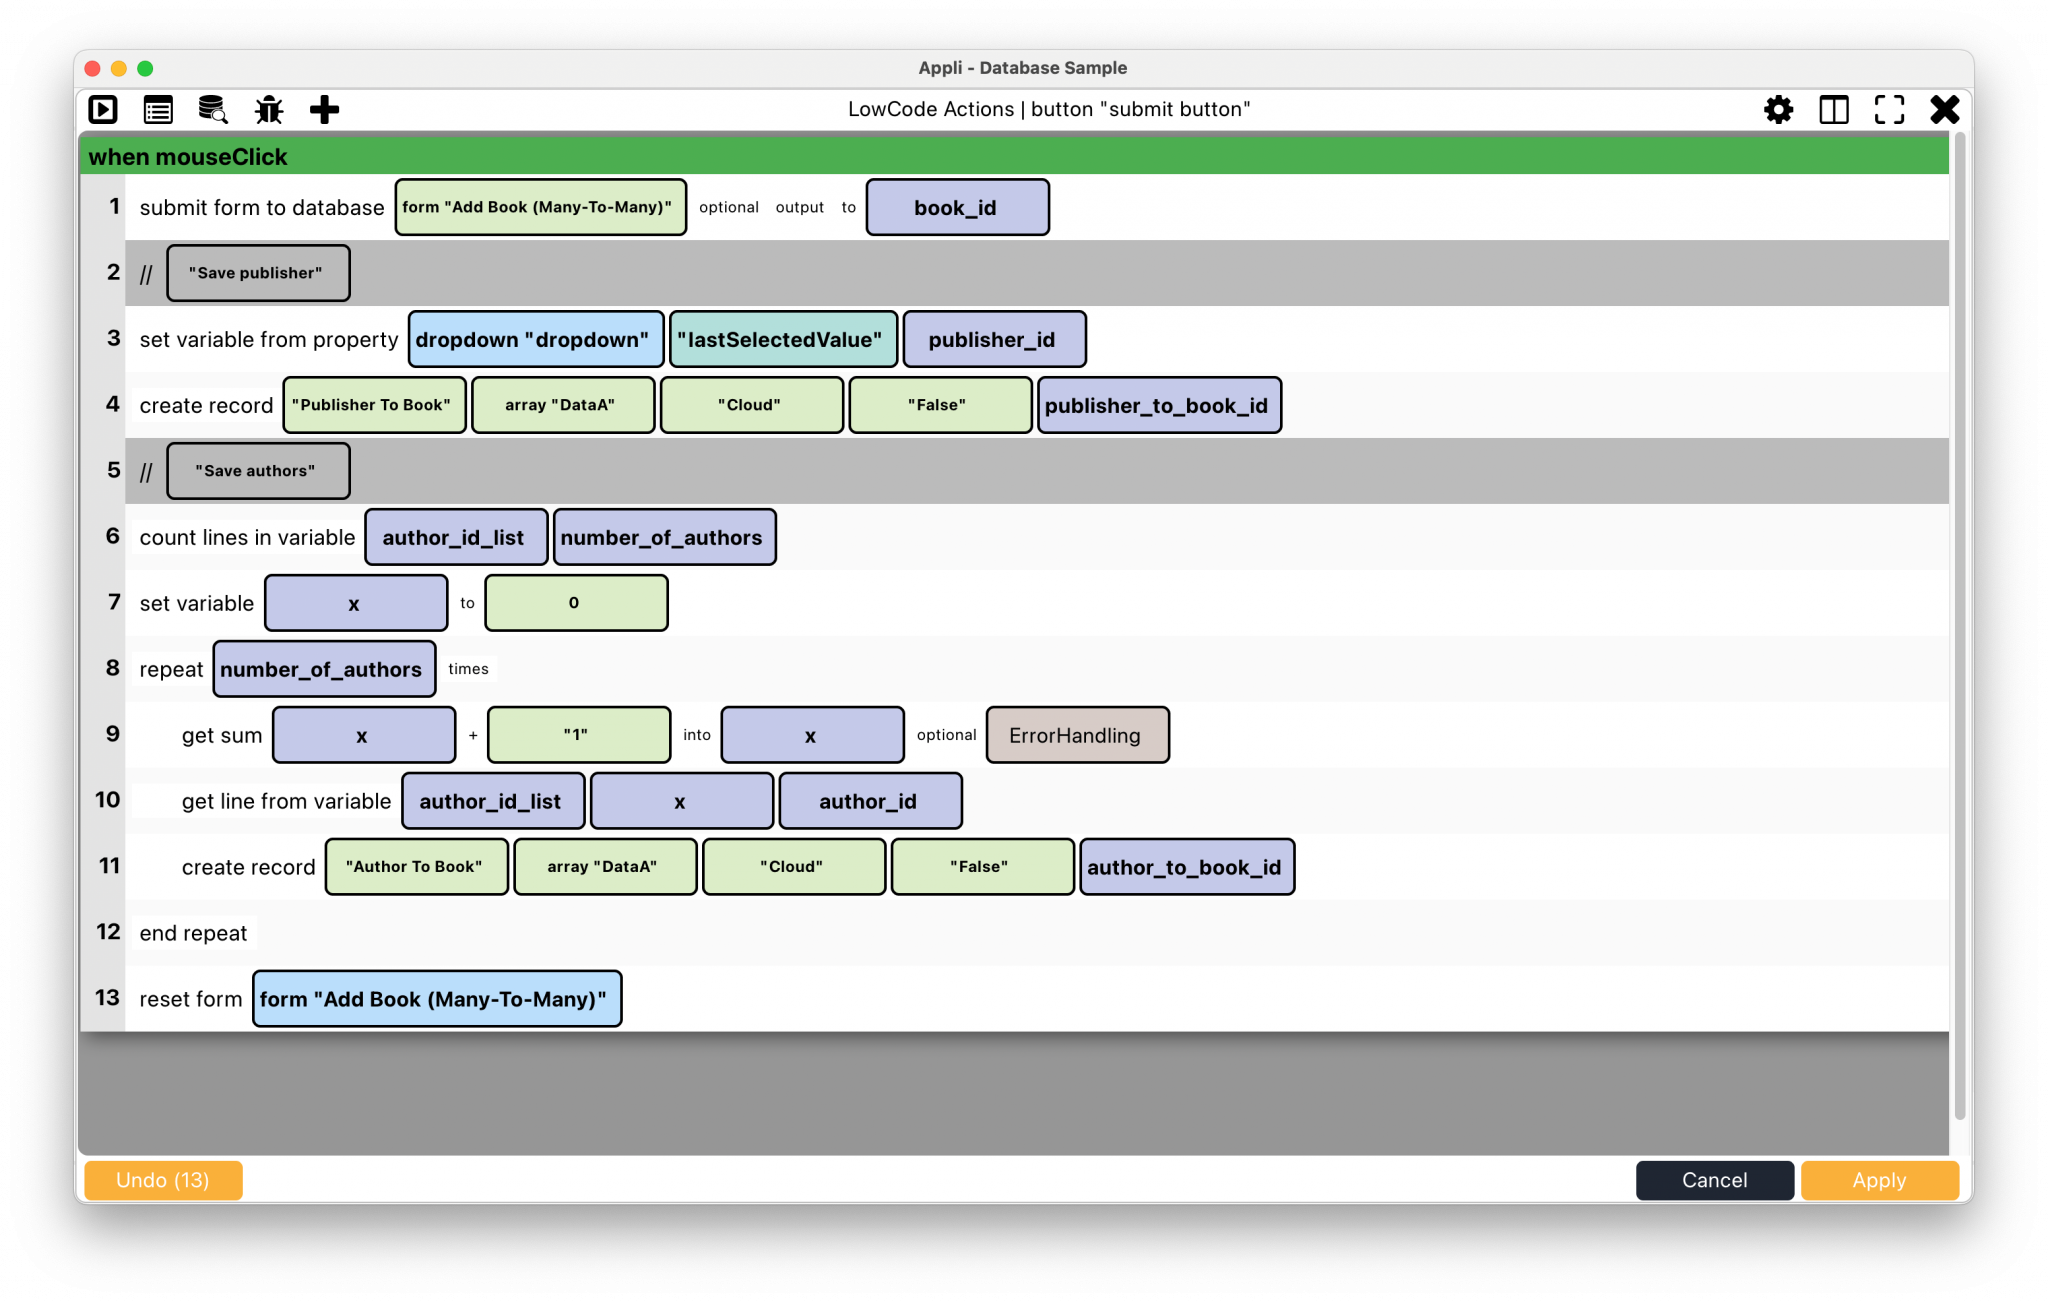Screen dimensions: 2048x1302
Task: Apply the LowCode action changes
Action: (x=1879, y=1180)
